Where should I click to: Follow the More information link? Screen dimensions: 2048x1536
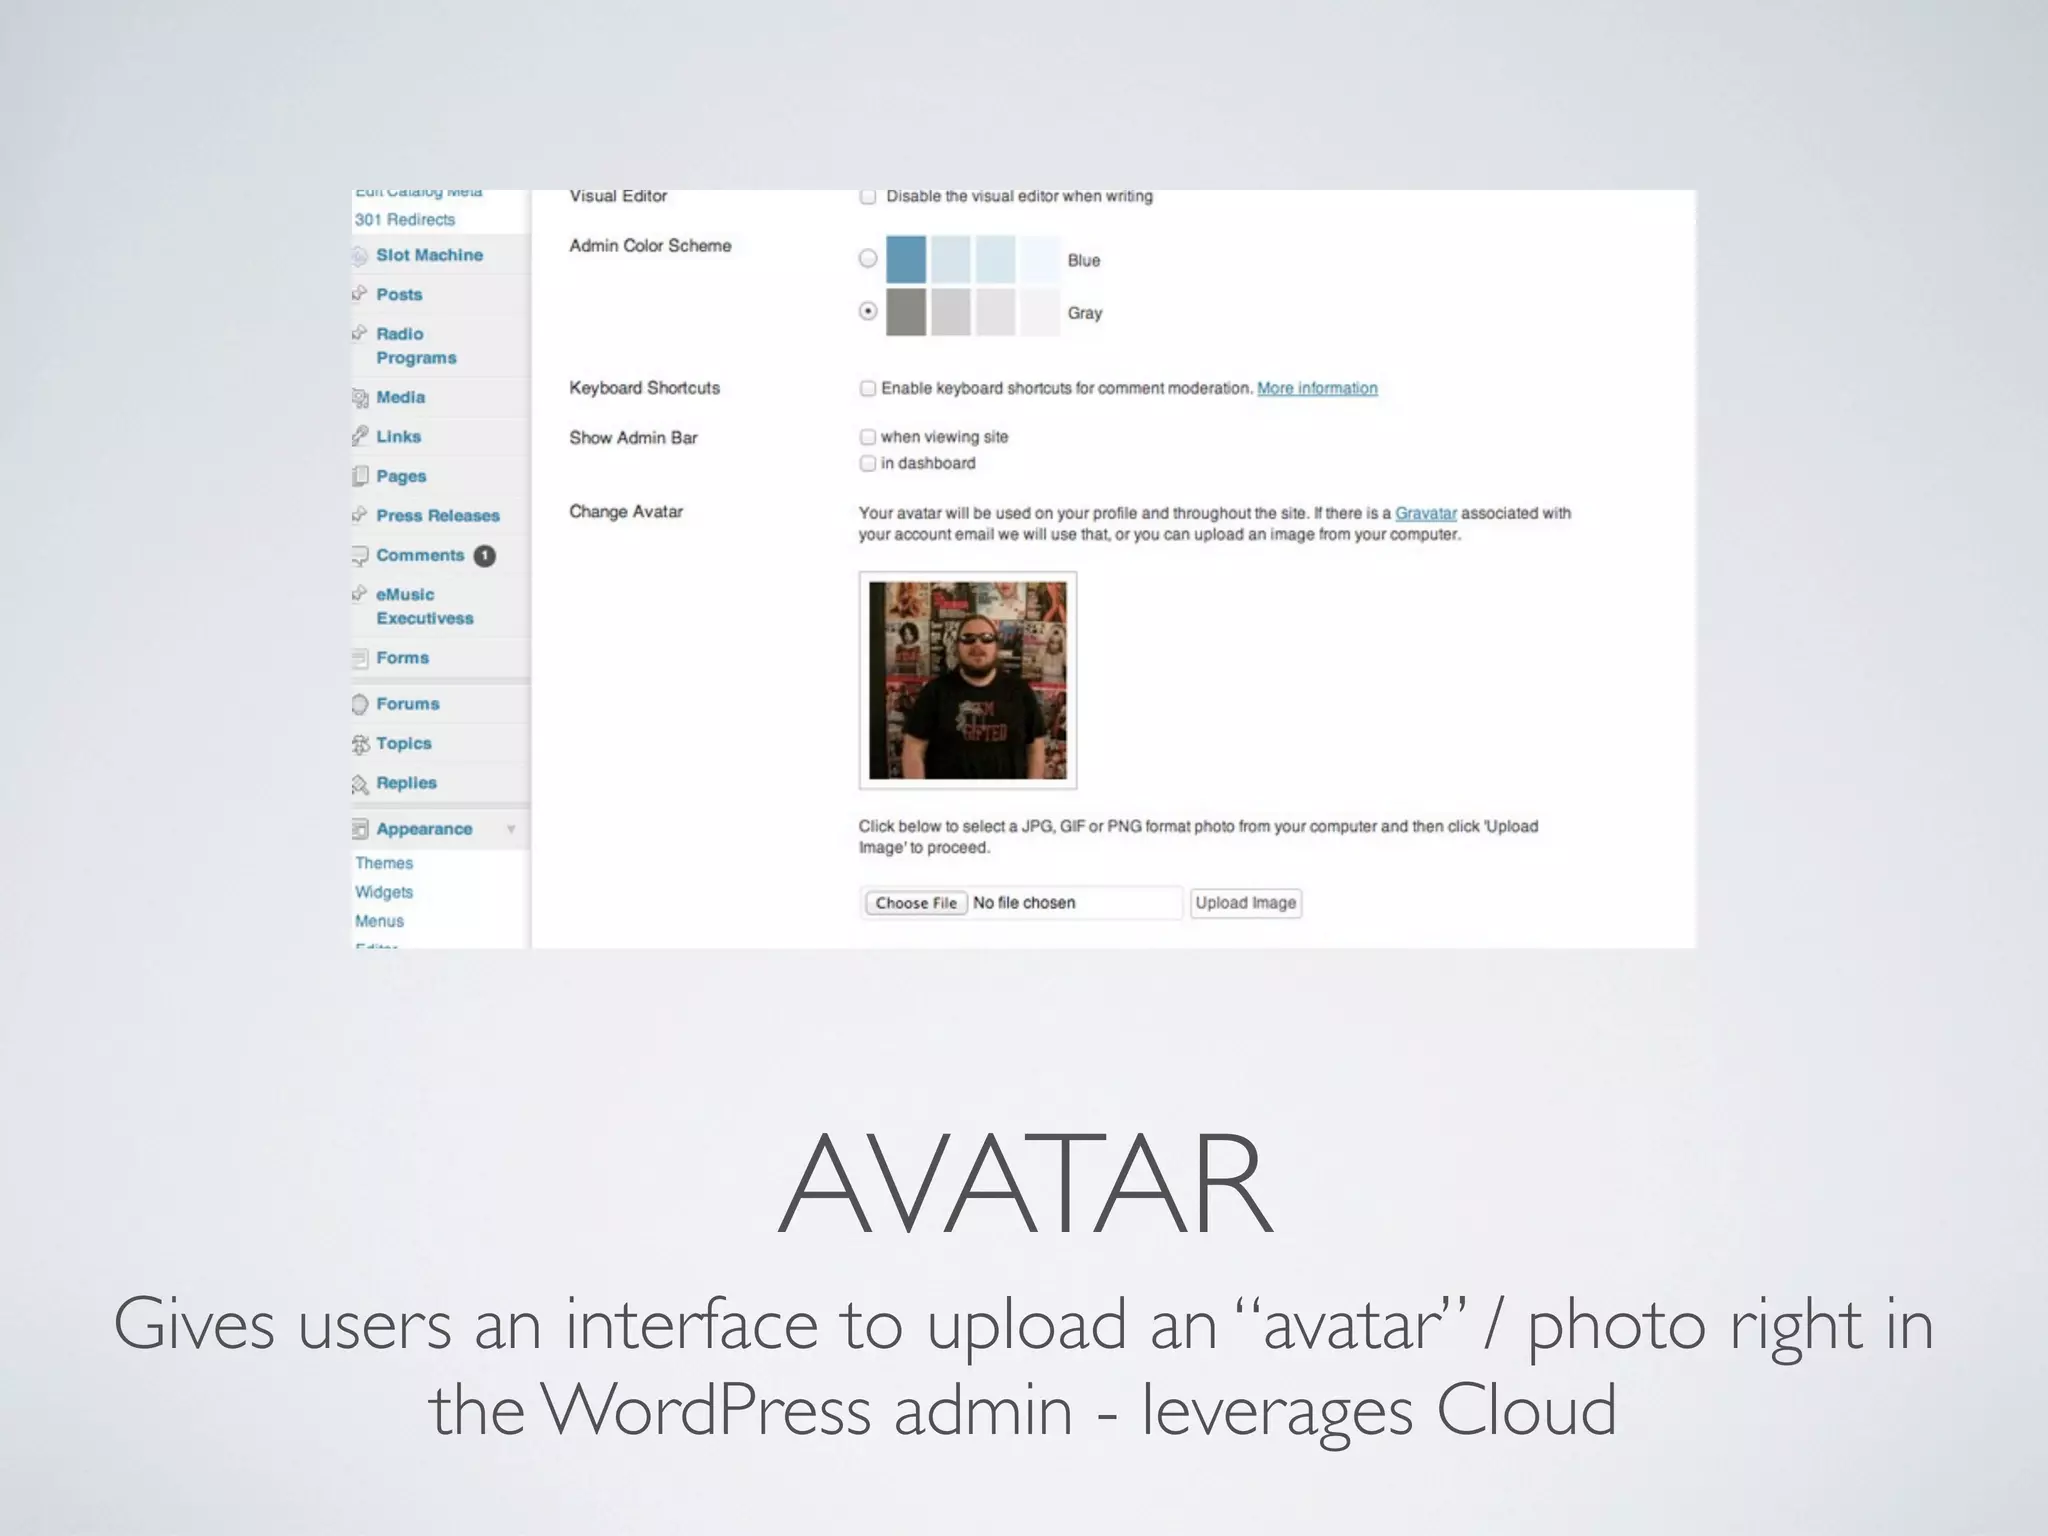[1317, 388]
